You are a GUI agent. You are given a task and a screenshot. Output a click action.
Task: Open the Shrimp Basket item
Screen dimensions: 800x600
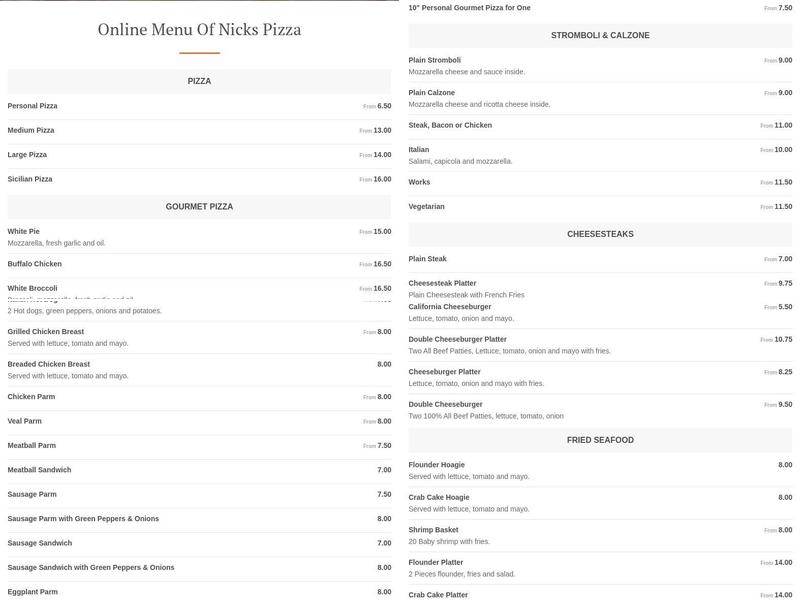(434, 530)
